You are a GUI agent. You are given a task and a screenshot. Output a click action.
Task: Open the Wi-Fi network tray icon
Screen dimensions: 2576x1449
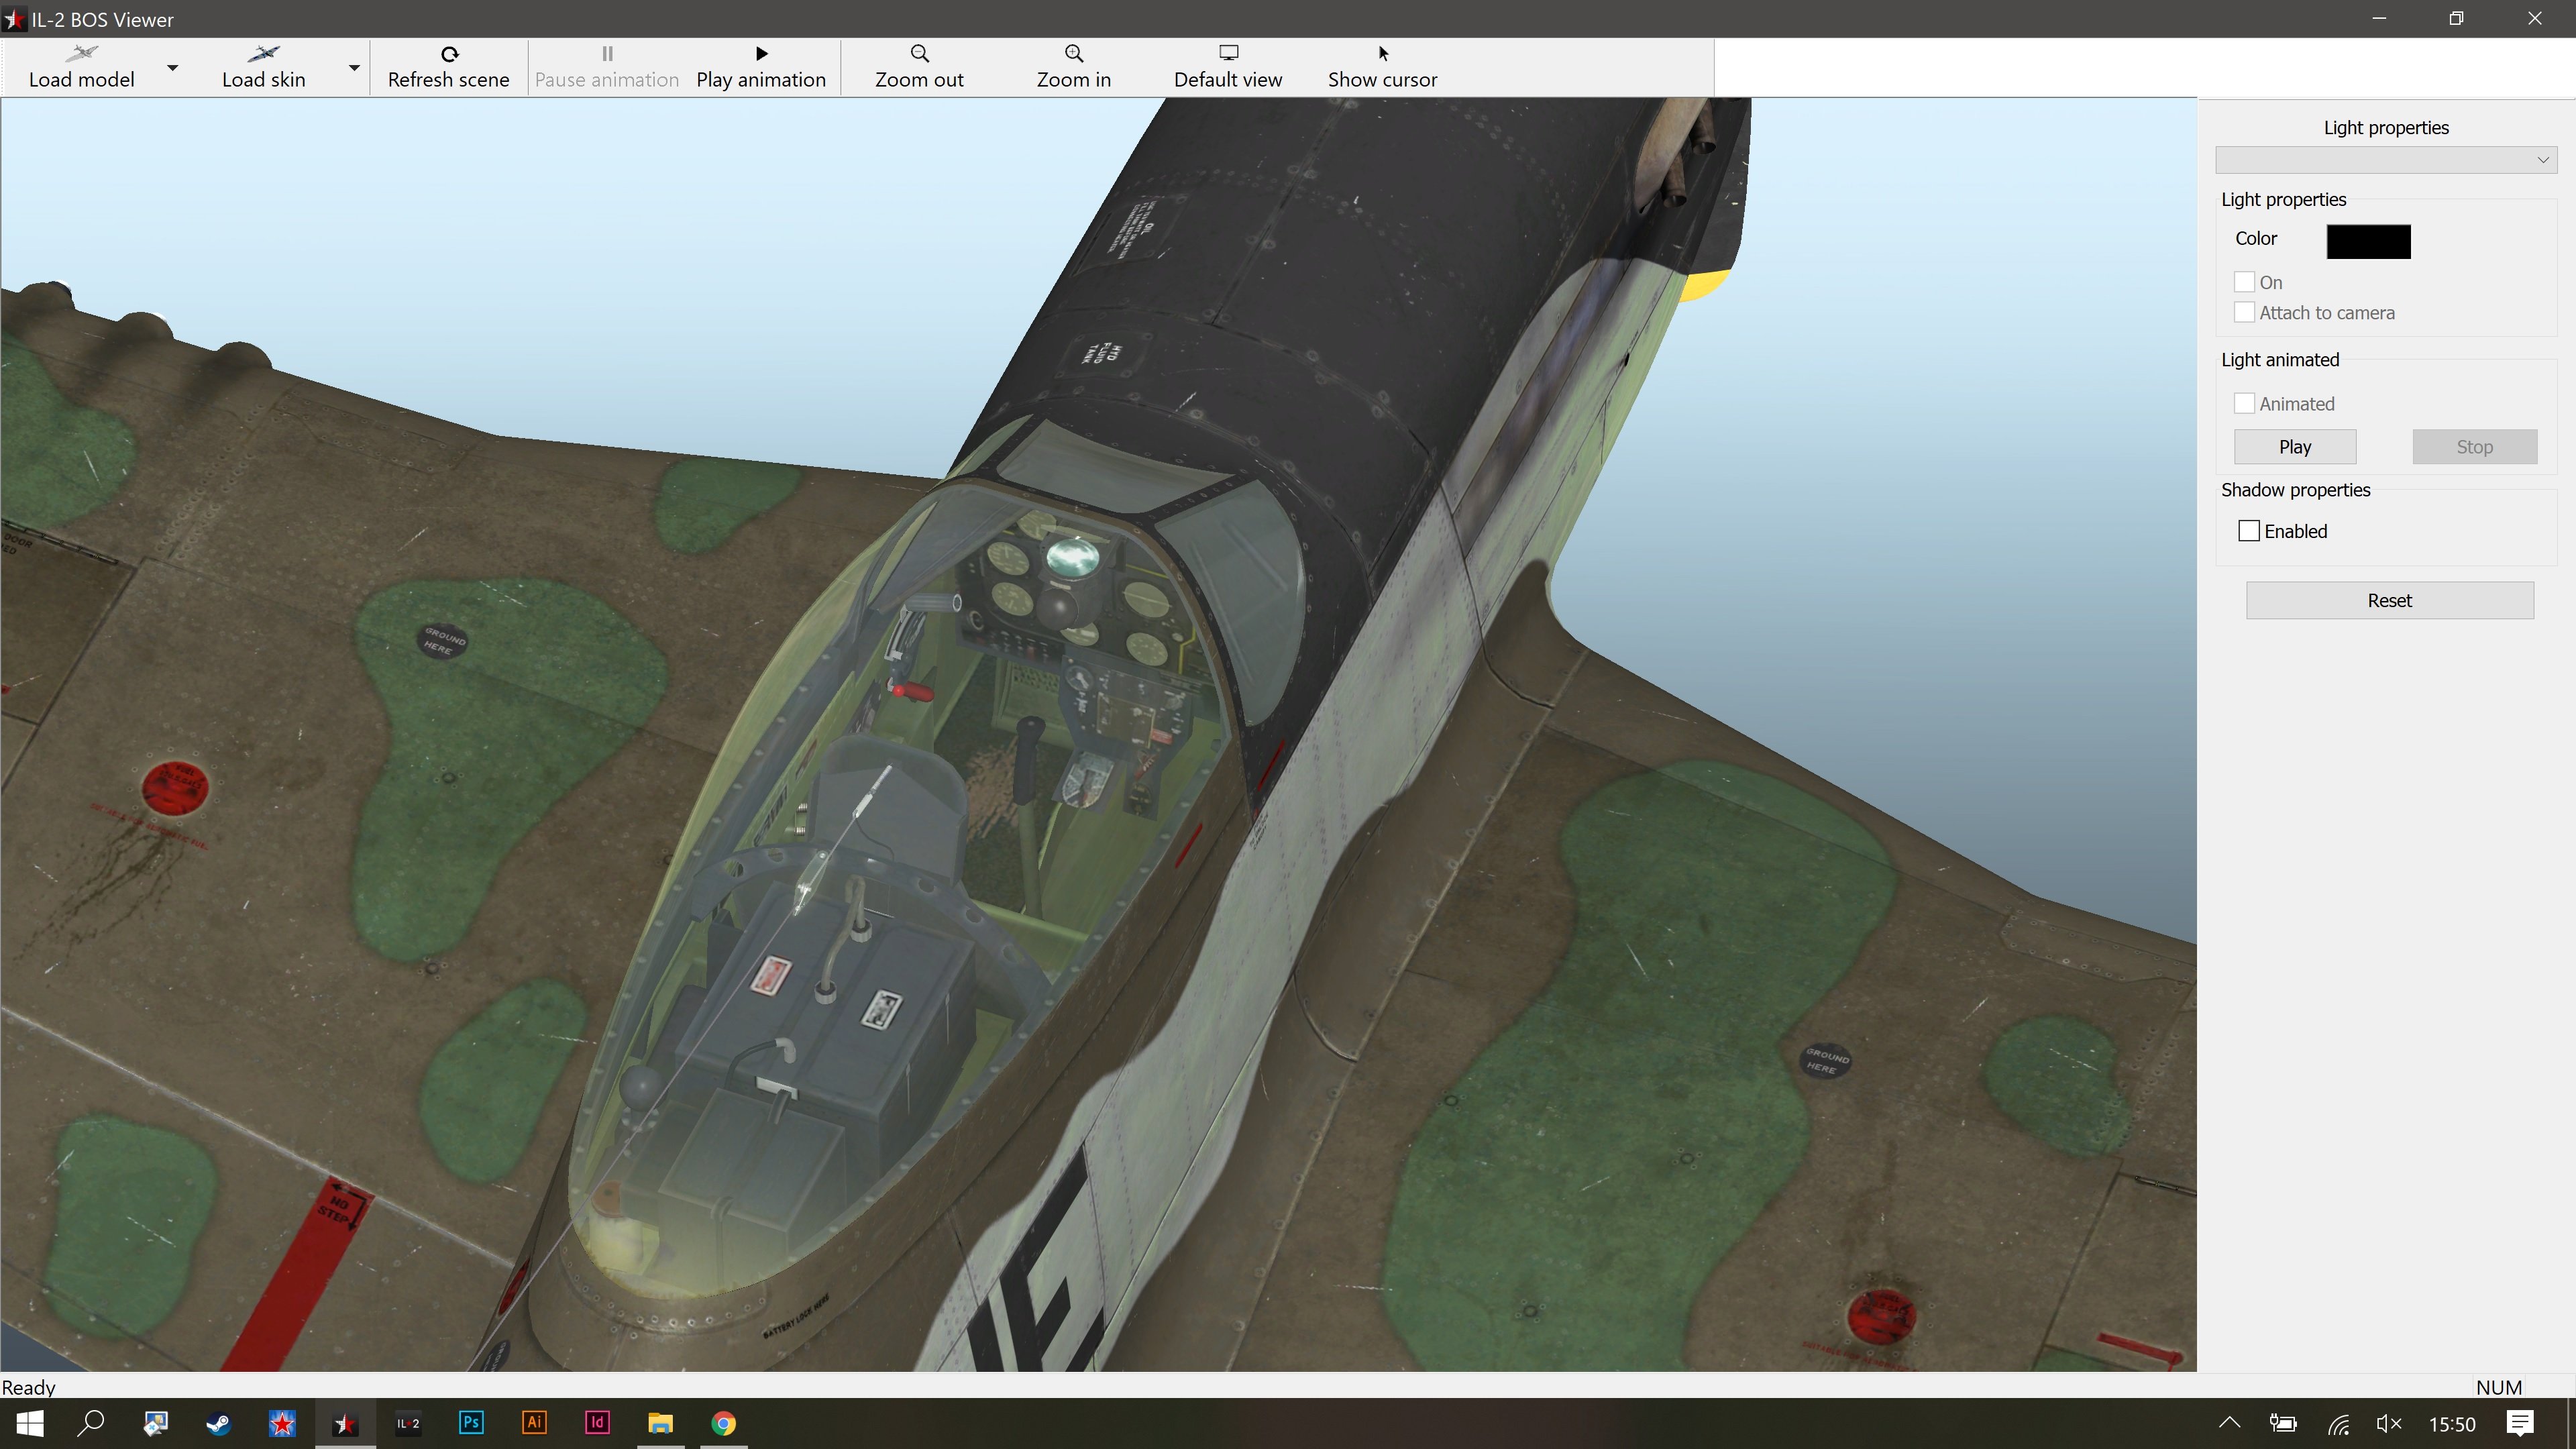click(2337, 1423)
